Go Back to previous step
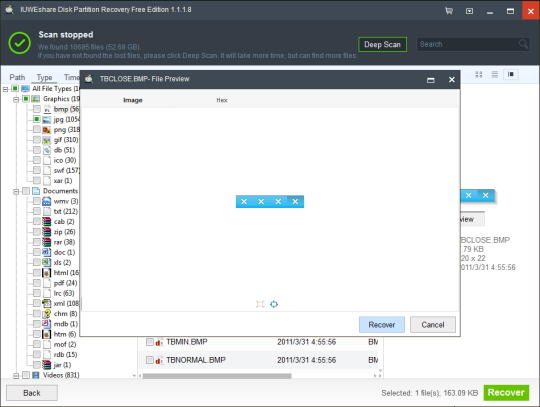 [32, 393]
